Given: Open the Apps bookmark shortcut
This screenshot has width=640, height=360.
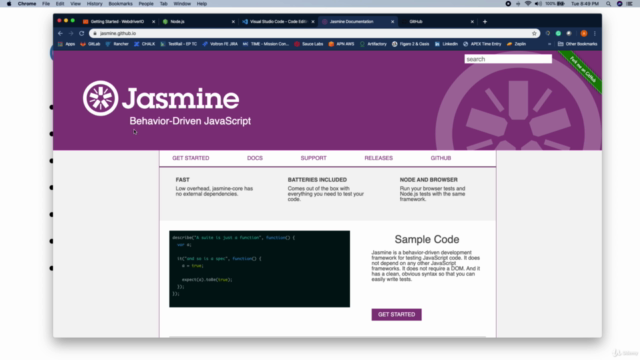Looking at the screenshot, I should click(67, 44).
